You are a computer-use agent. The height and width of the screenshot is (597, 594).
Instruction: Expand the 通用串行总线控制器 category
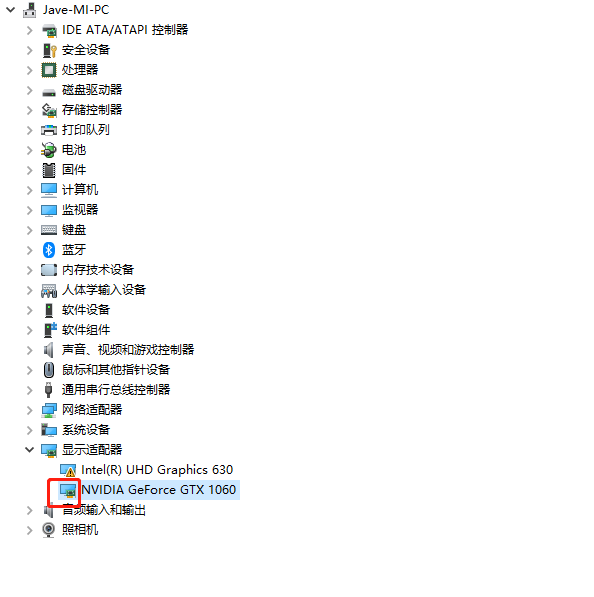click(x=29, y=390)
